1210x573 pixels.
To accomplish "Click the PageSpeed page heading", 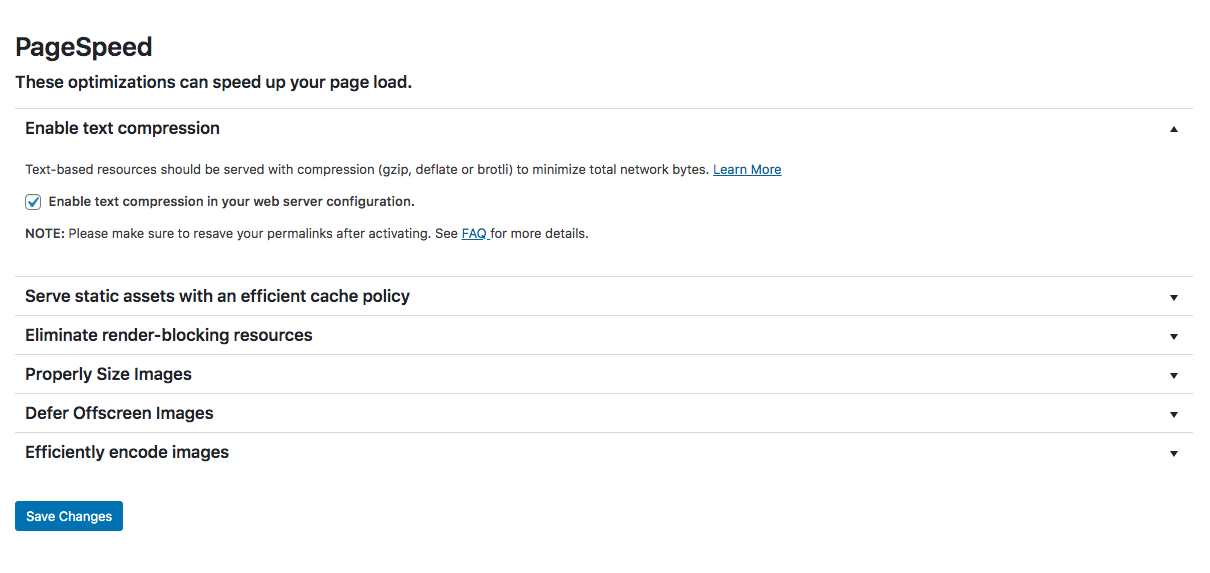I will pos(84,47).
